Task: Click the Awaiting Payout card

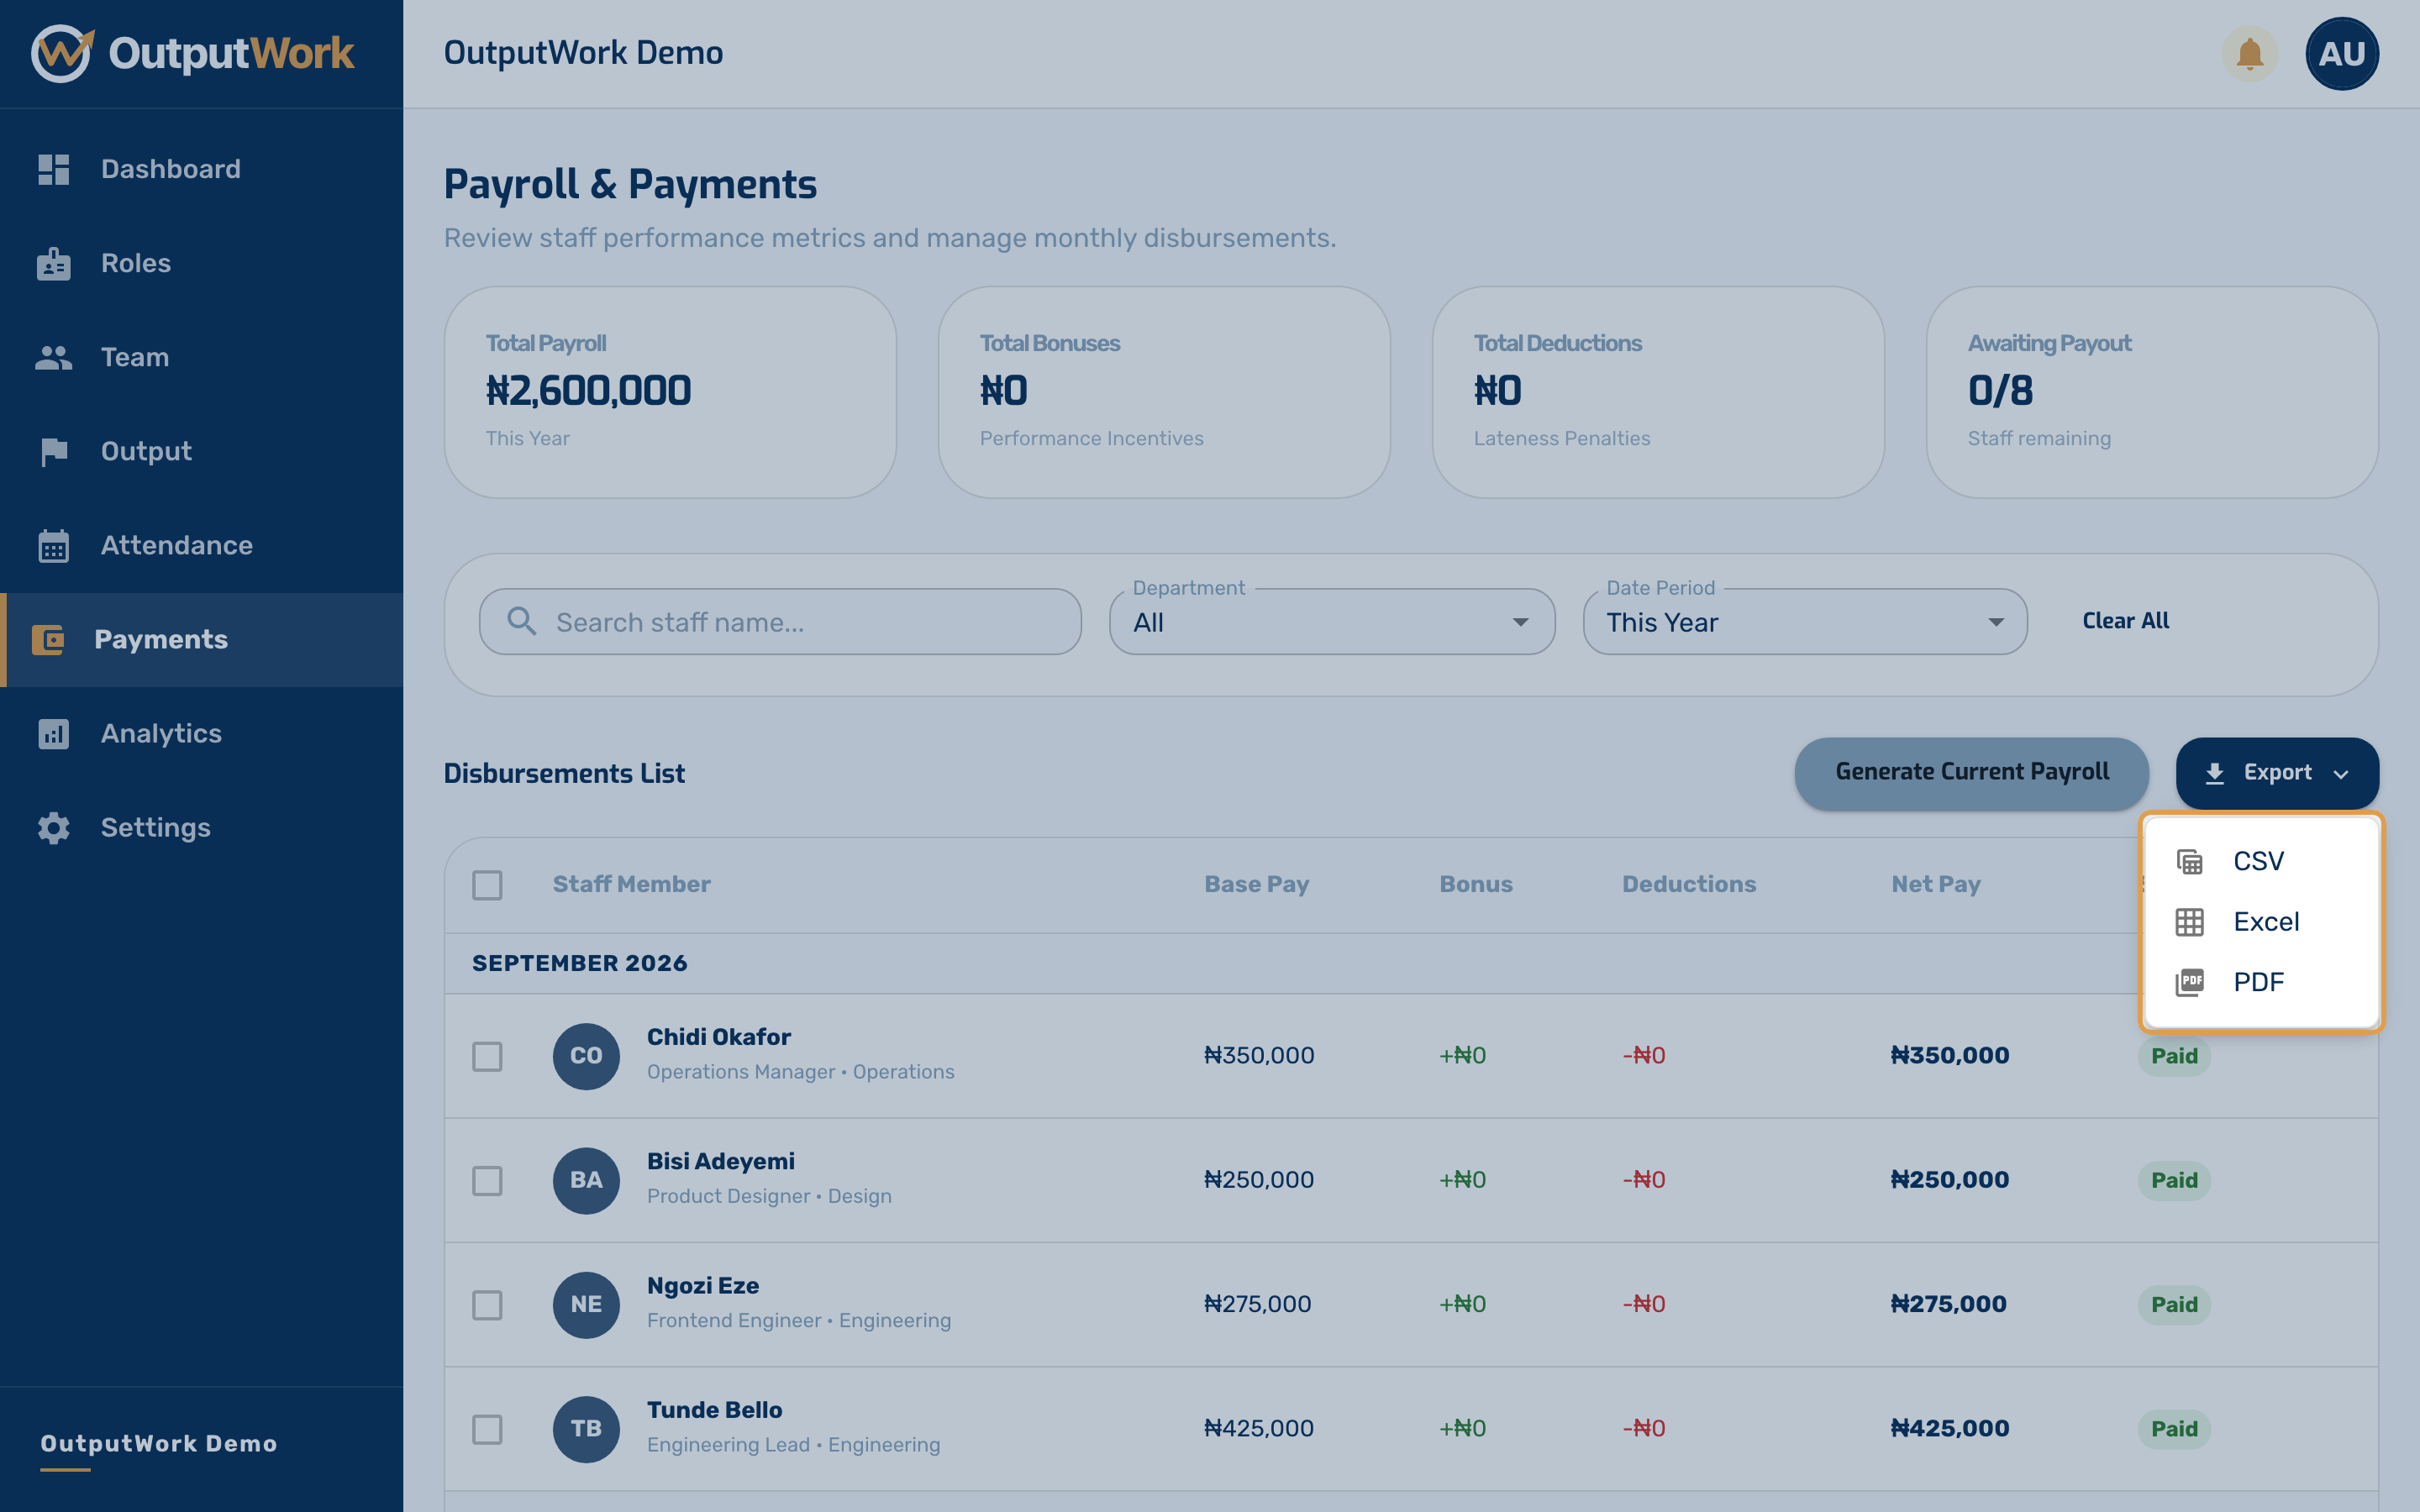Action: coord(2152,393)
